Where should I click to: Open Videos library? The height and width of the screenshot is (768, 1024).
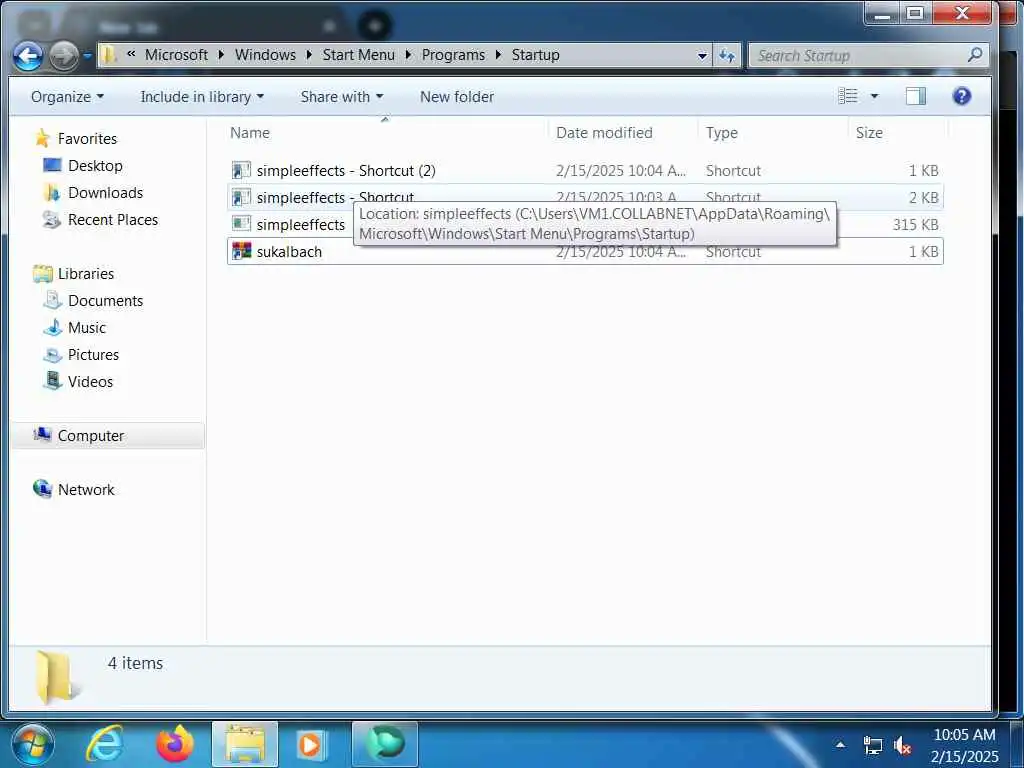(x=90, y=381)
